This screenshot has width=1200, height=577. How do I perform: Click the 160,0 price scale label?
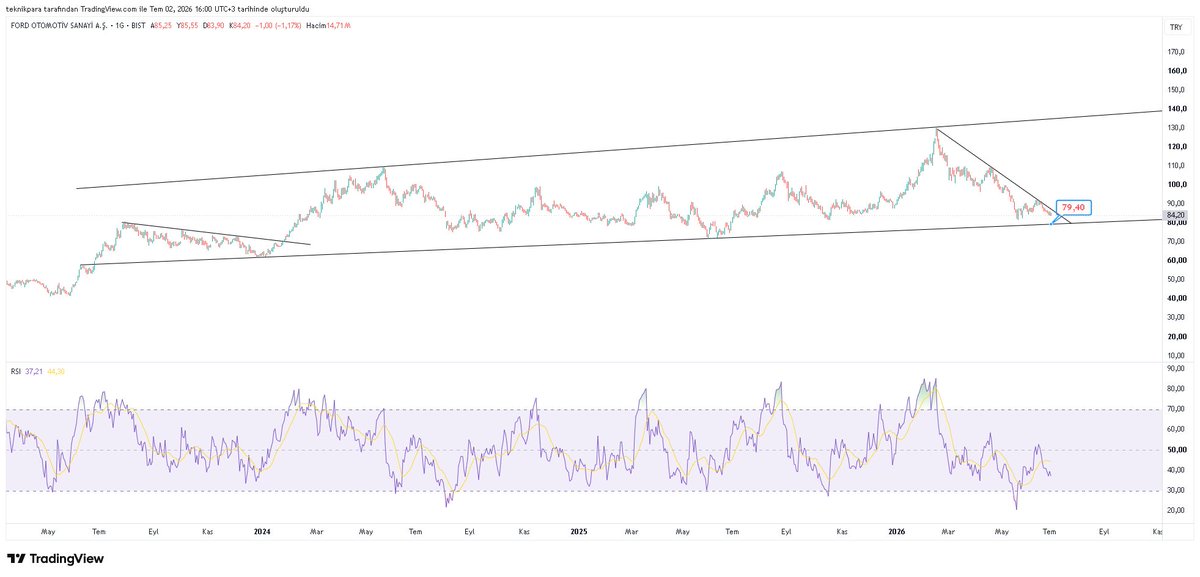tap(1175, 71)
